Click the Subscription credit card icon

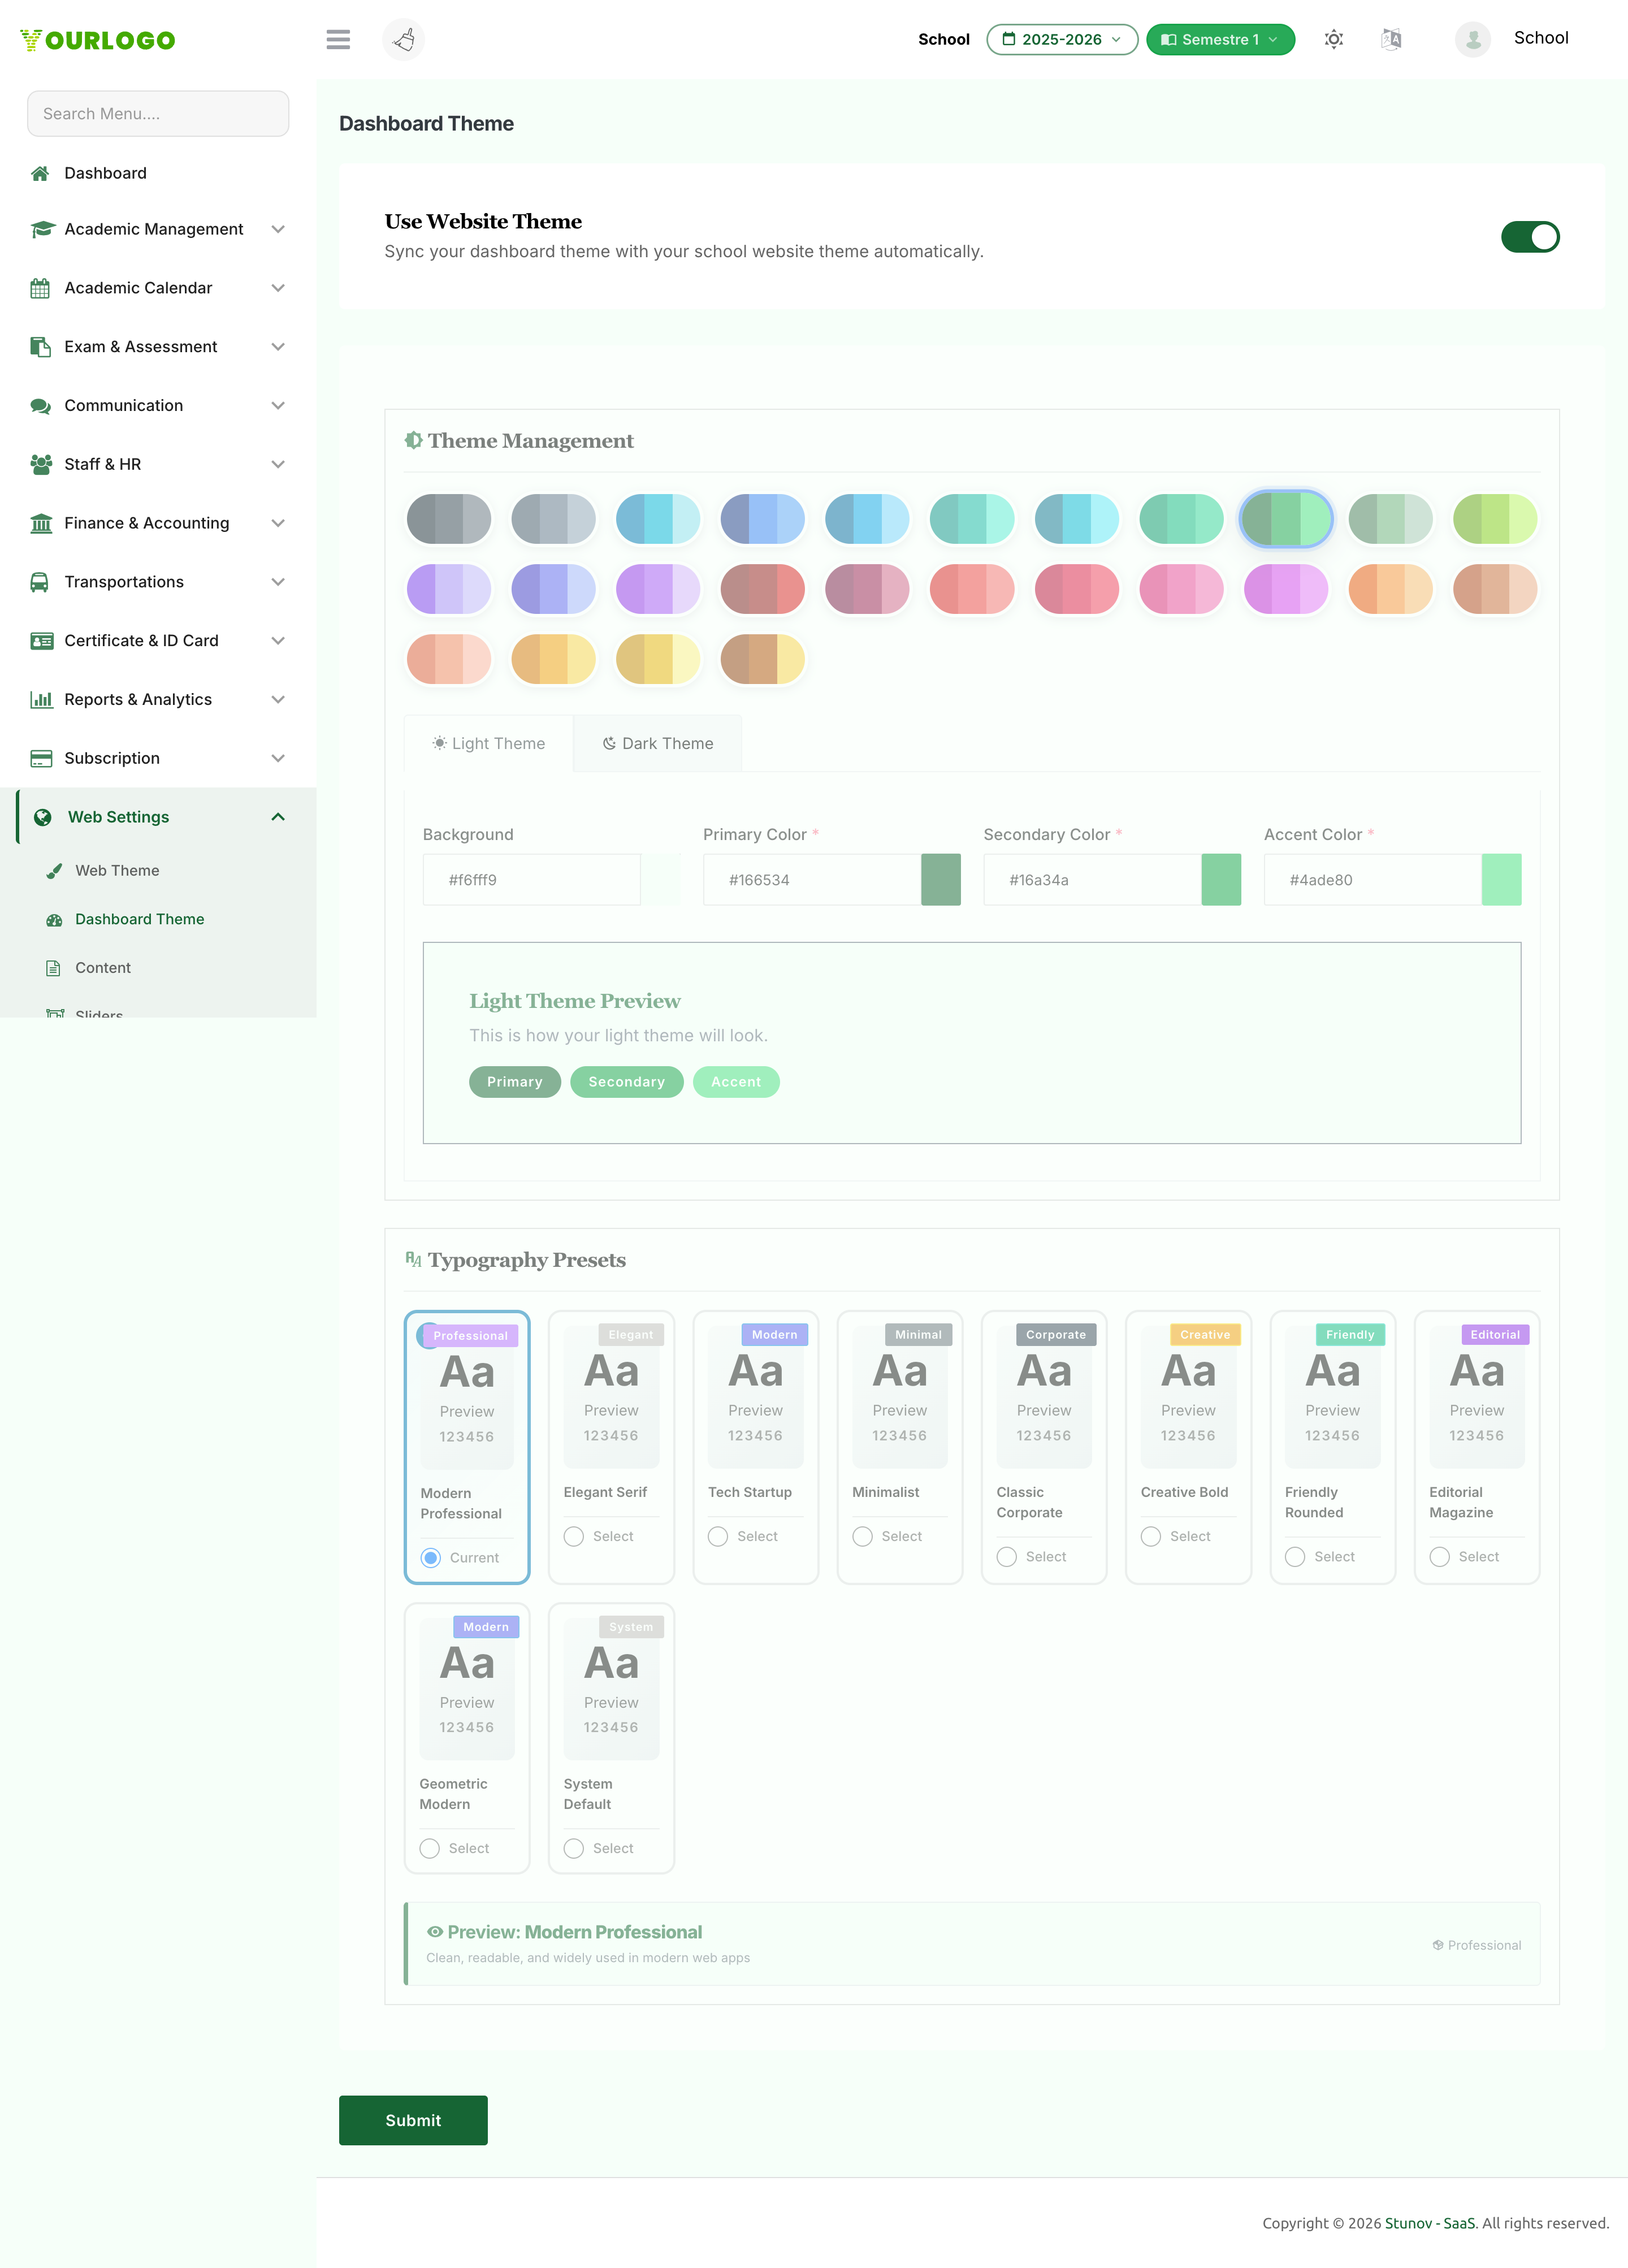(x=41, y=758)
